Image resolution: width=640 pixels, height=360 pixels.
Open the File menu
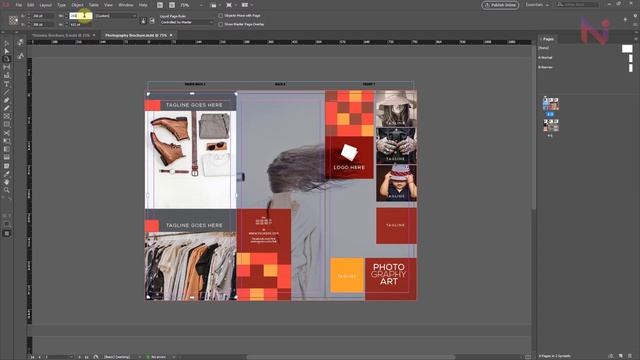tap(19, 5)
